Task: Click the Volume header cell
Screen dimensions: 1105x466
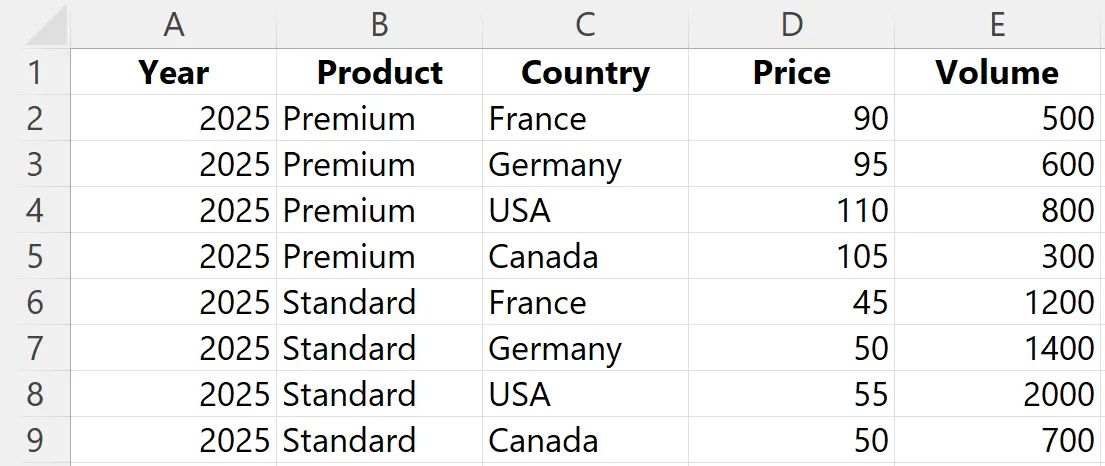Action: (x=997, y=72)
